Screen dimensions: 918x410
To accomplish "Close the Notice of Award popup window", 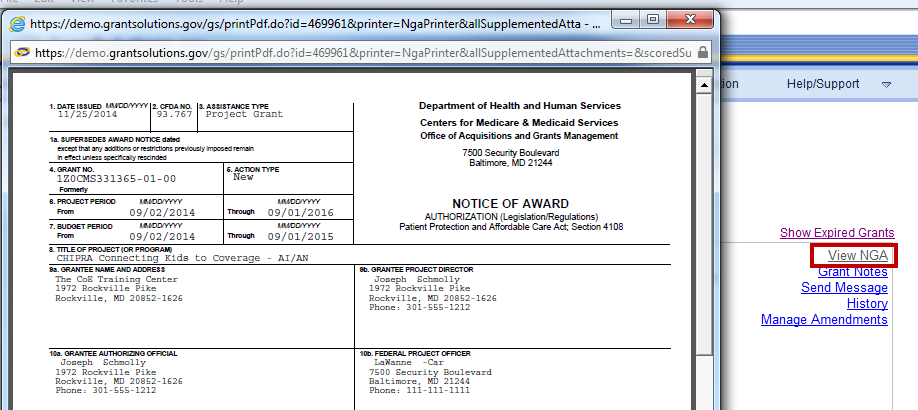I will coord(690,19).
